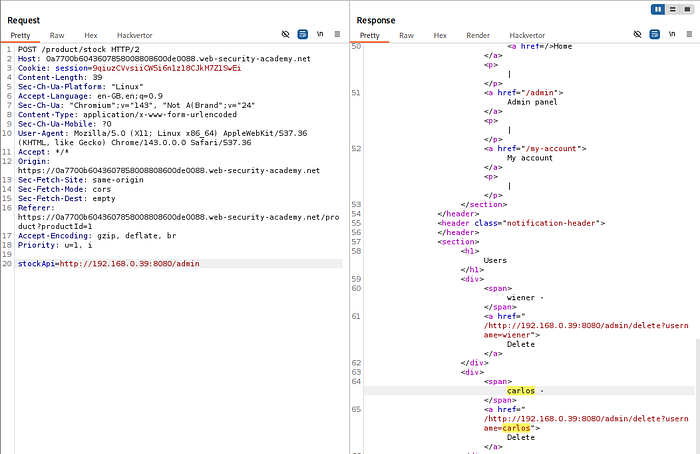
Task: Open the Request panel options menu icon
Action: point(338,34)
